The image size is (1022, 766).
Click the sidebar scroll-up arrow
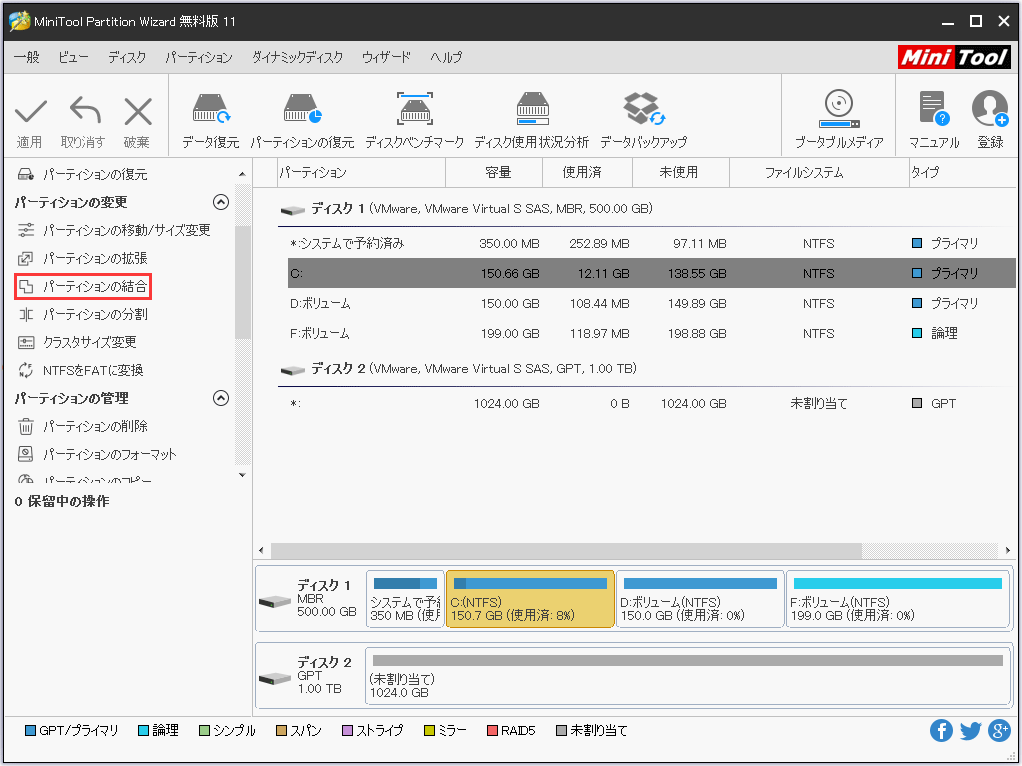242,174
